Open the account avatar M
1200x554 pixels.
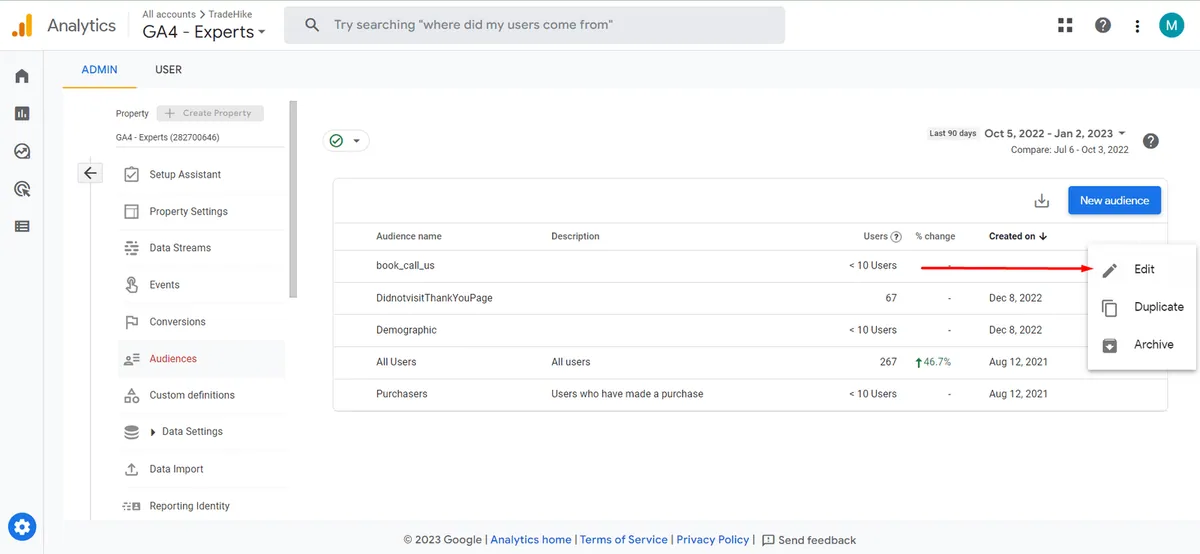[x=1171, y=25]
